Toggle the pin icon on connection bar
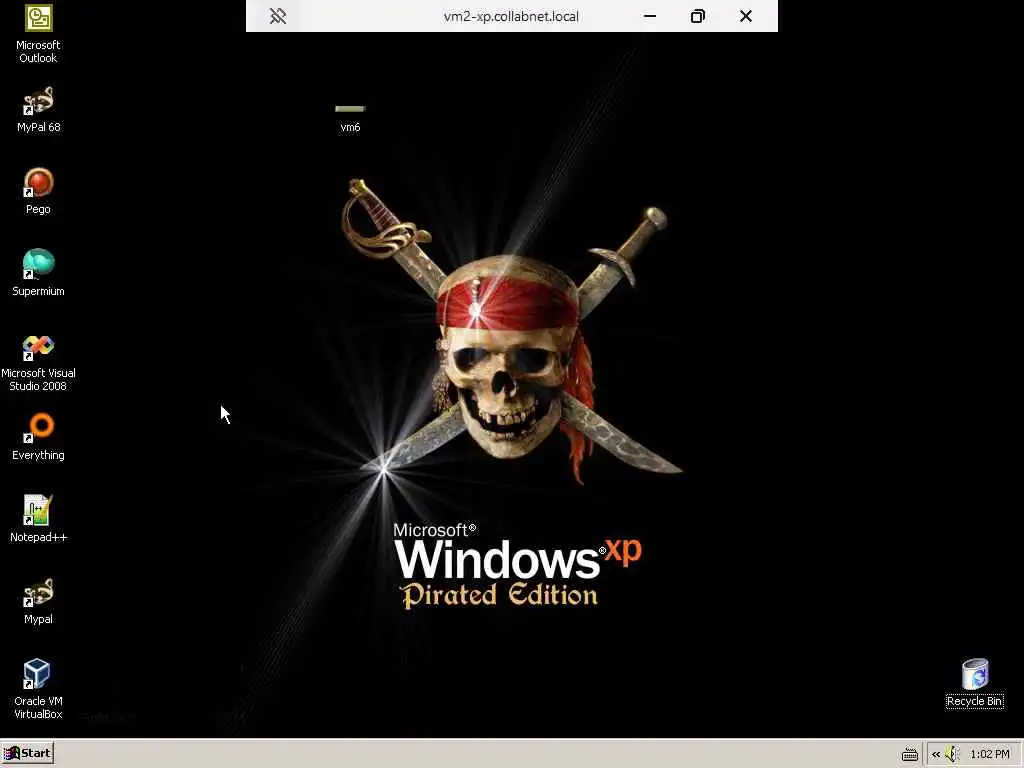Viewport: 1024px width, 768px height. click(x=278, y=16)
